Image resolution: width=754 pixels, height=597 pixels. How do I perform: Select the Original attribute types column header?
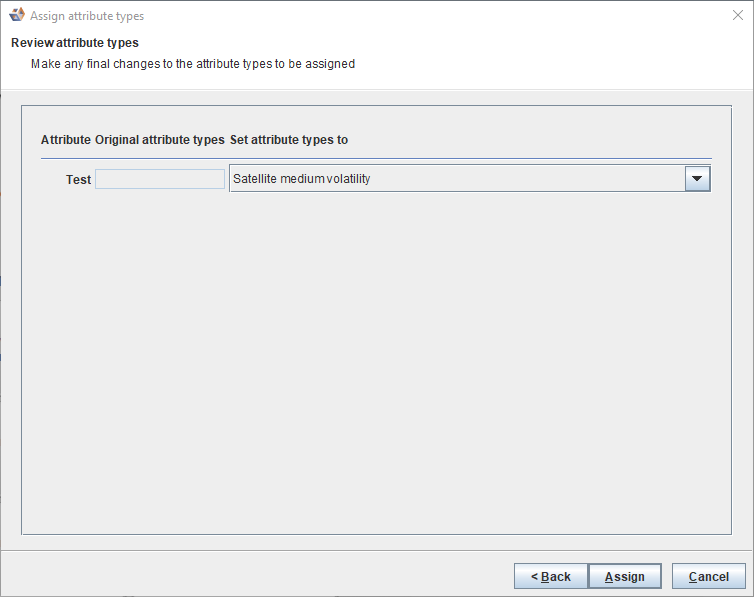160,140
